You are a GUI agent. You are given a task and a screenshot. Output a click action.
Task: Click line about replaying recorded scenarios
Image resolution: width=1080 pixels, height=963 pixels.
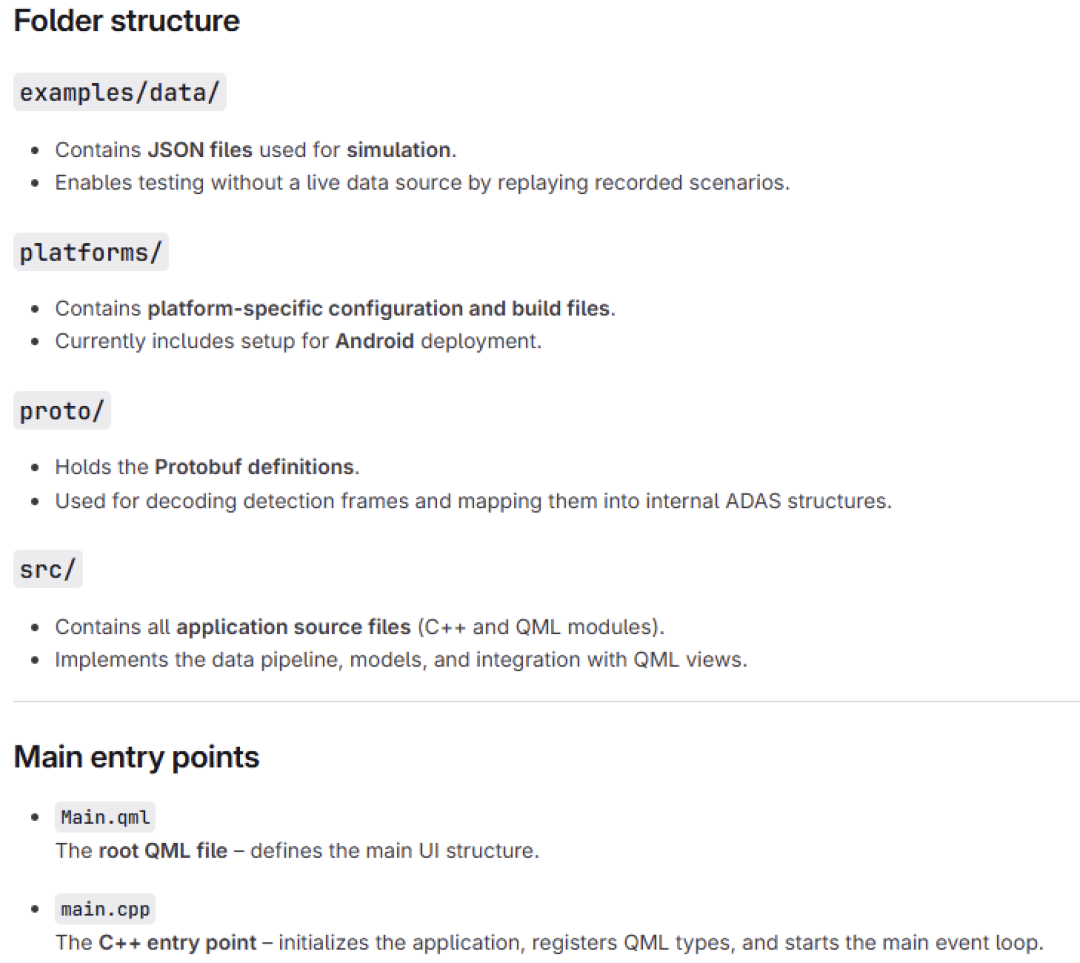pos(422,183)
